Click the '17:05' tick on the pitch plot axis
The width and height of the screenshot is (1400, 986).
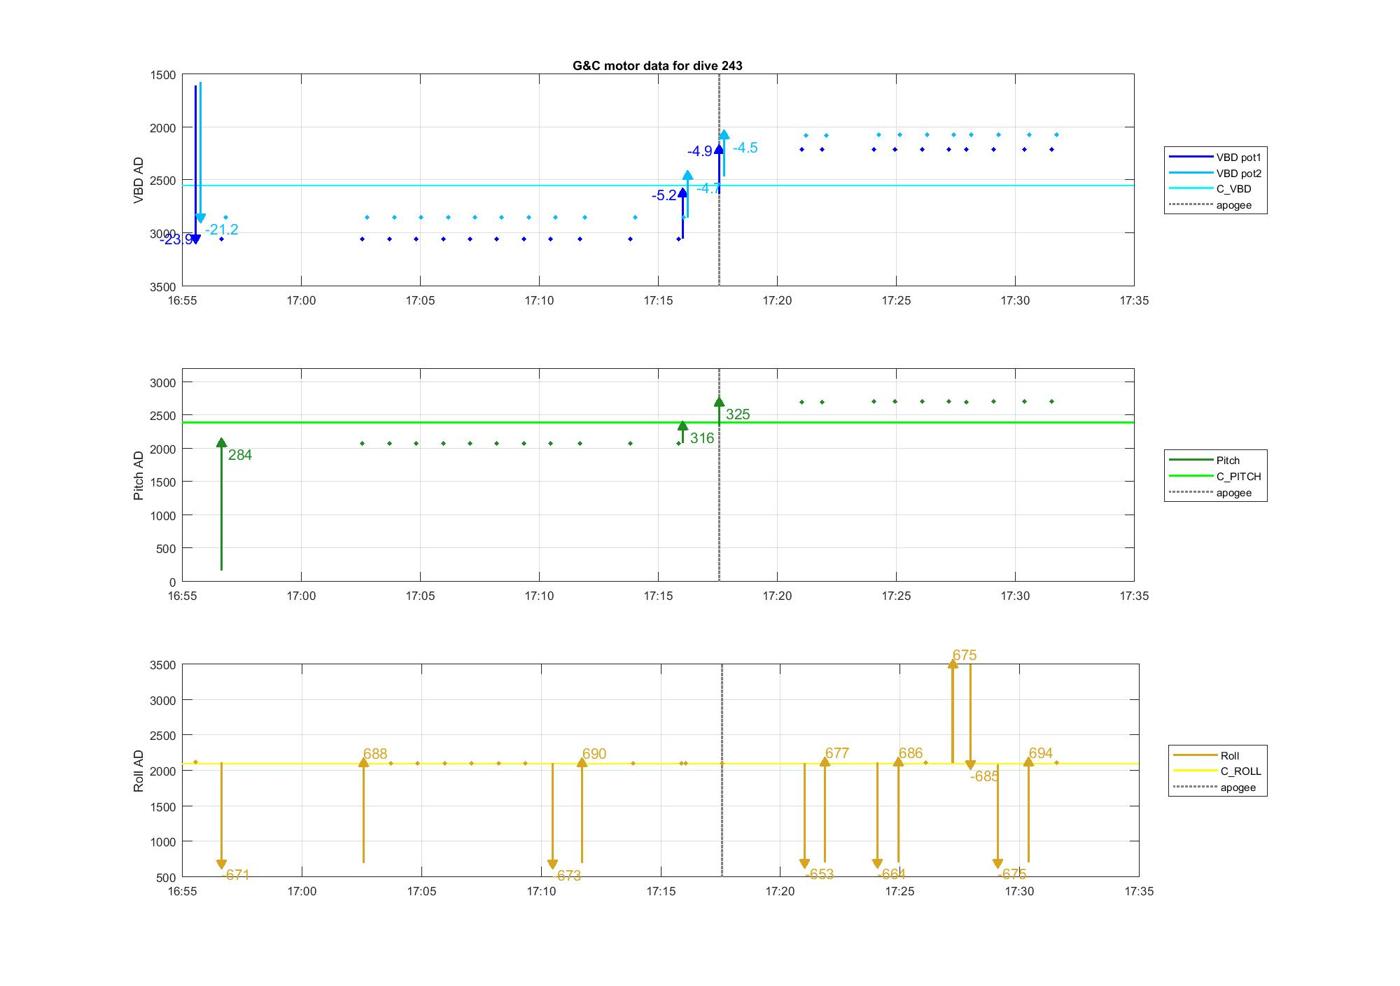[420, 596]
